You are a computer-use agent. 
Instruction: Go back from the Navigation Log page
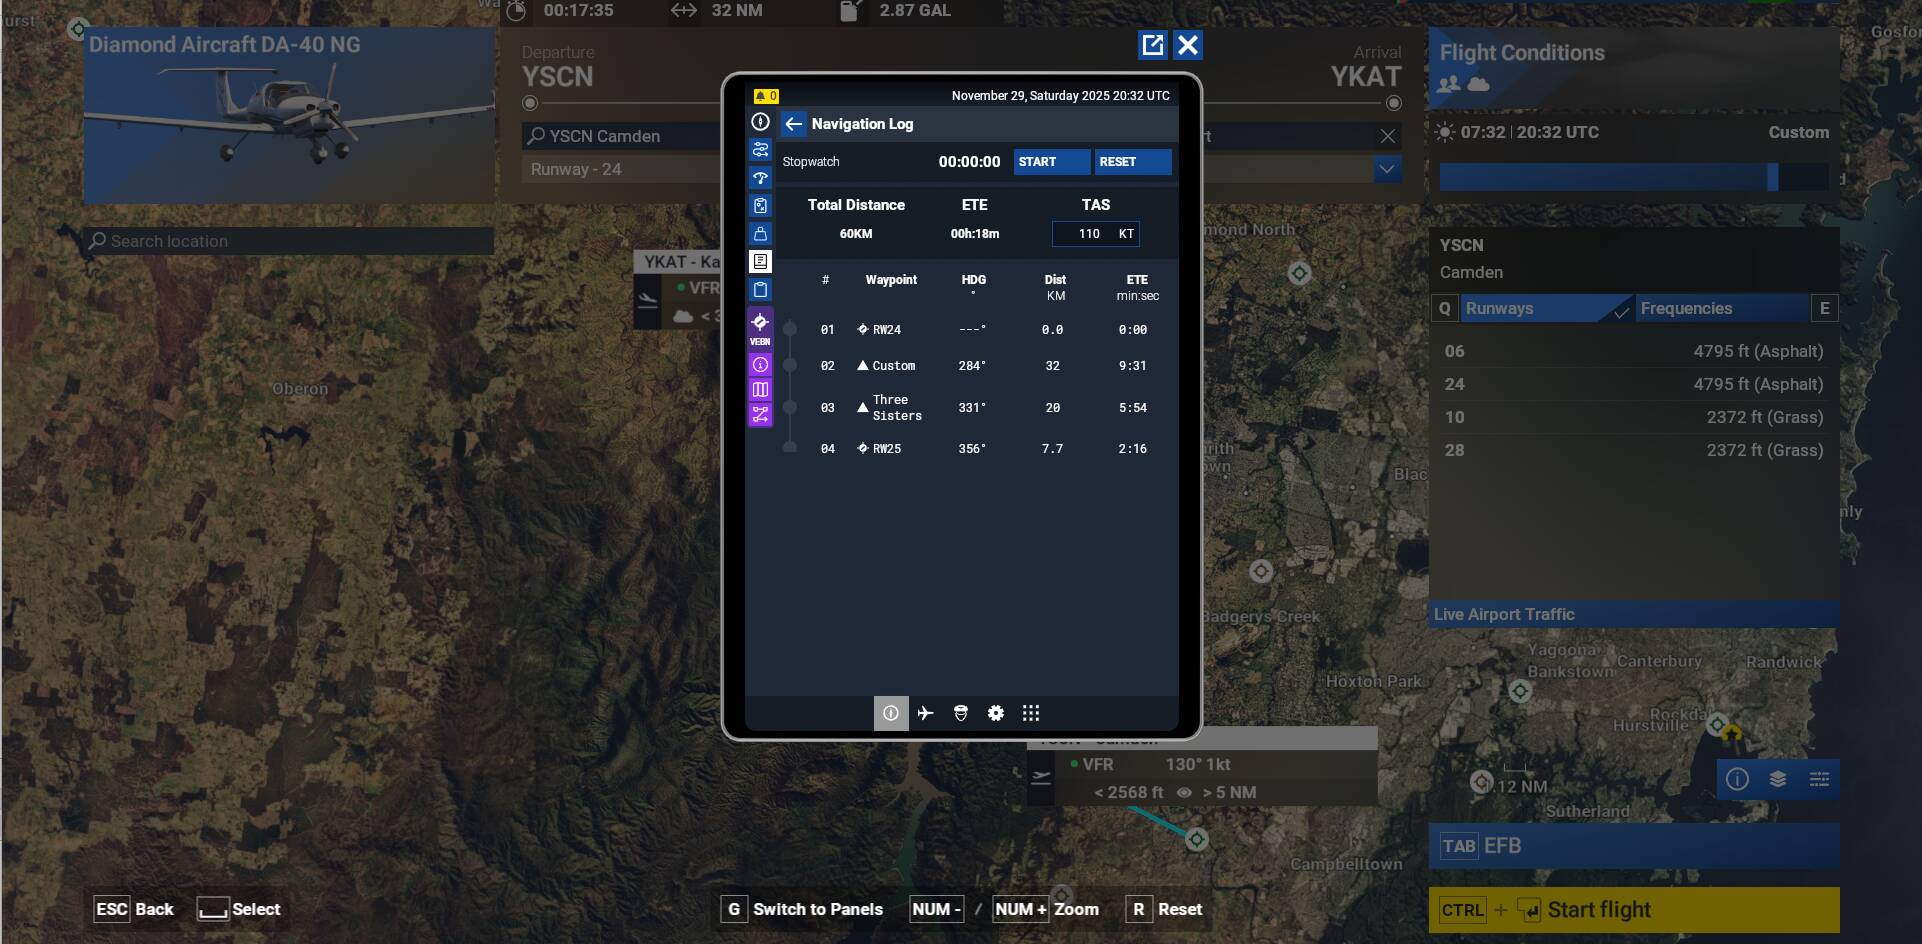(794, 124)
